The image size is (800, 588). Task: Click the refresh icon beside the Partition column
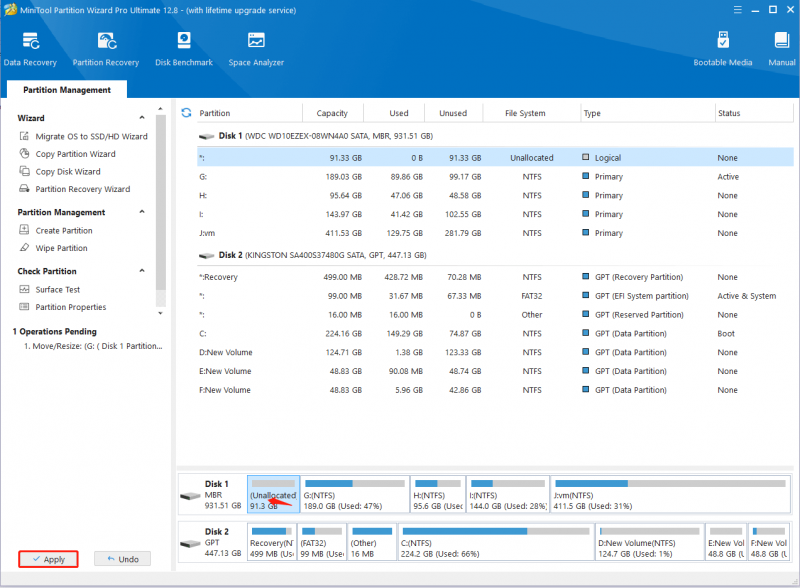coord(187,112)
